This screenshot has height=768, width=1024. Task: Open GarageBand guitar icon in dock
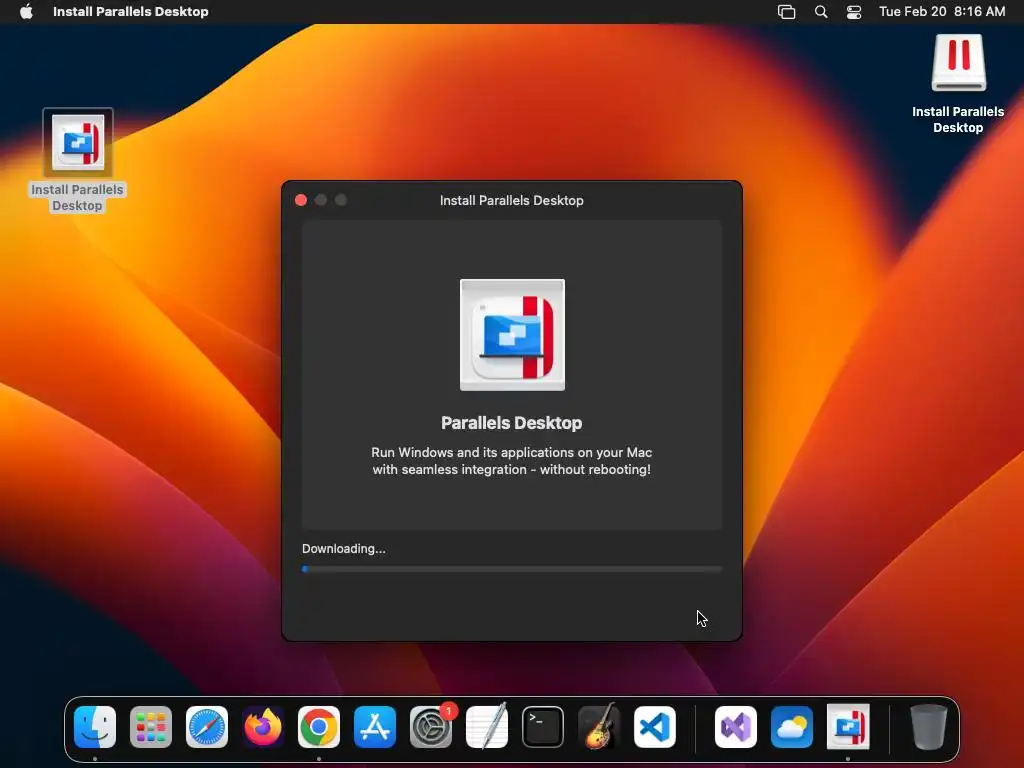(599, 727)
